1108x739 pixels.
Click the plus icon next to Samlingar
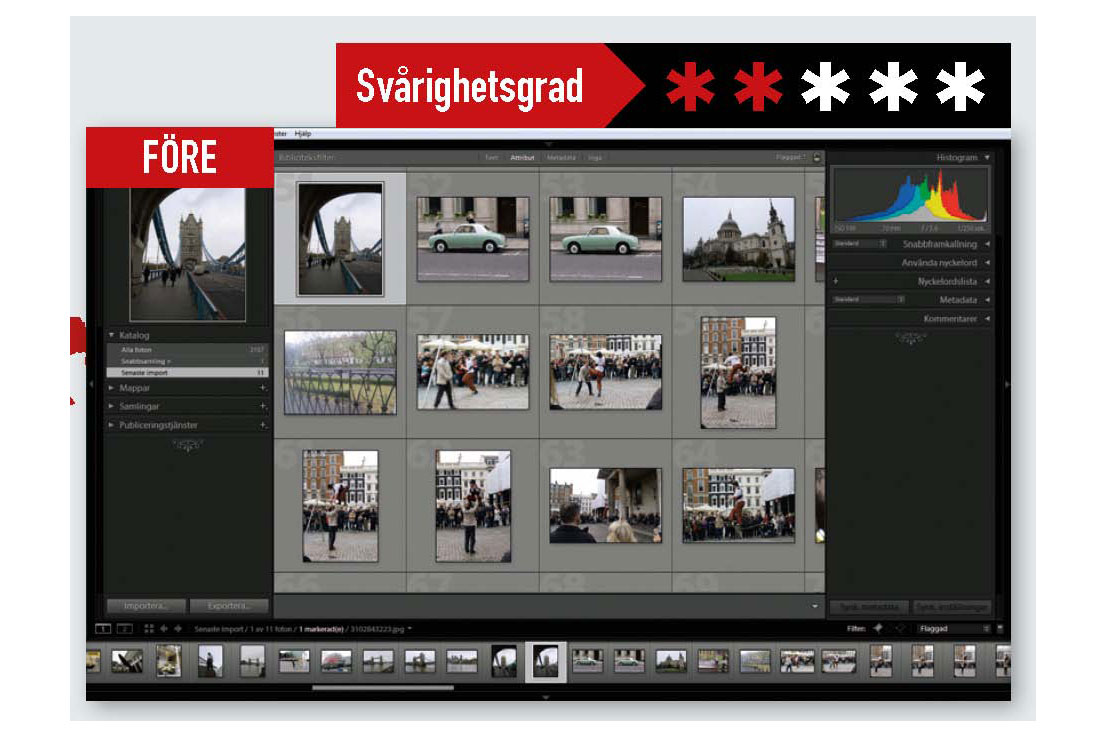[x=262, y=406]
